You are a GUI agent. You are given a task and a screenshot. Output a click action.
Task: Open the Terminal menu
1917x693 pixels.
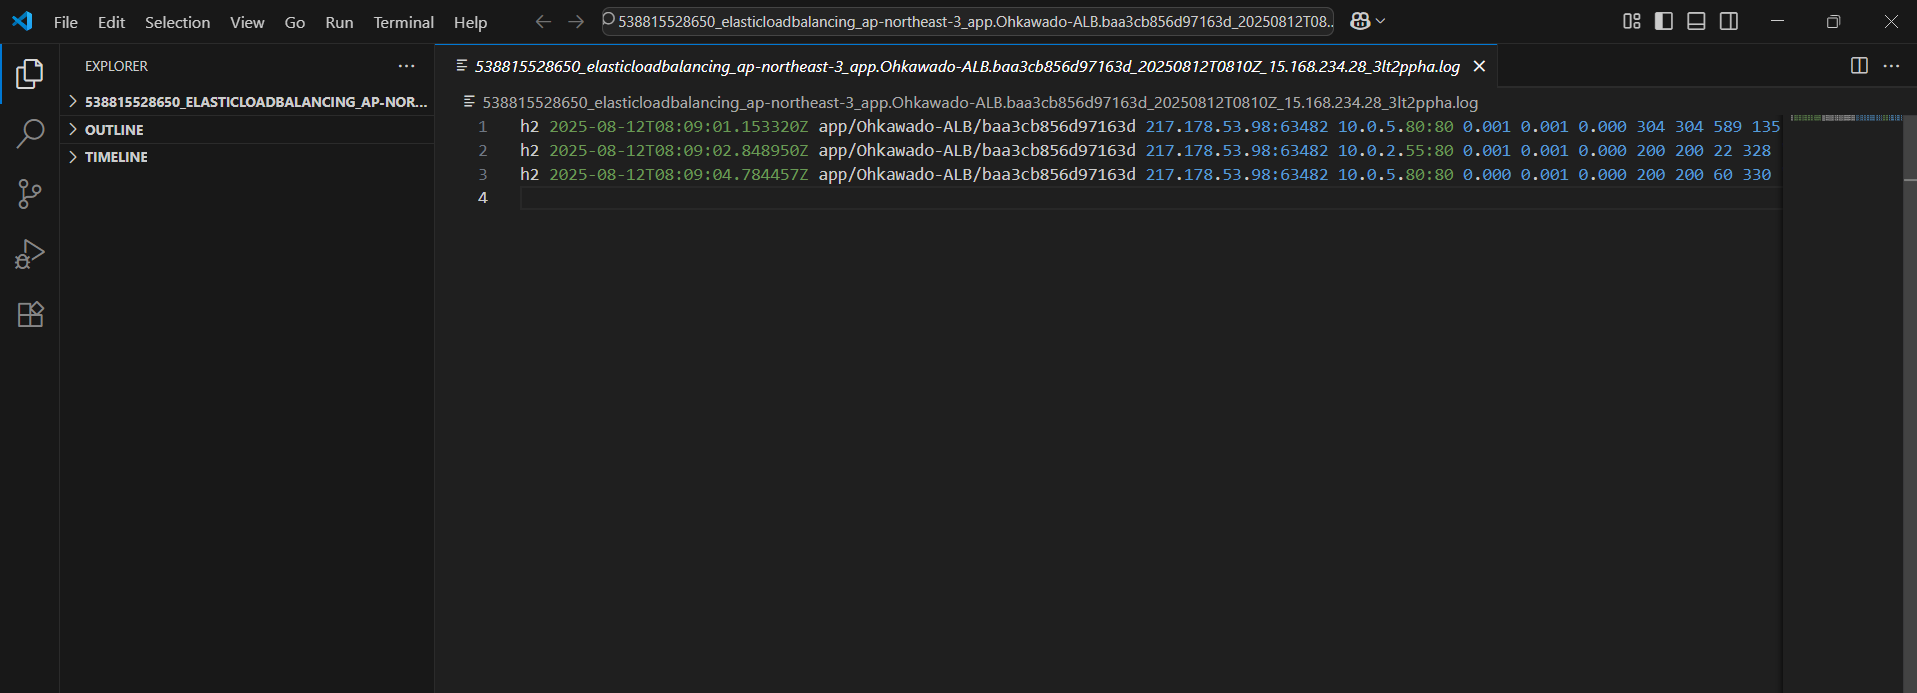coord(403,22)
